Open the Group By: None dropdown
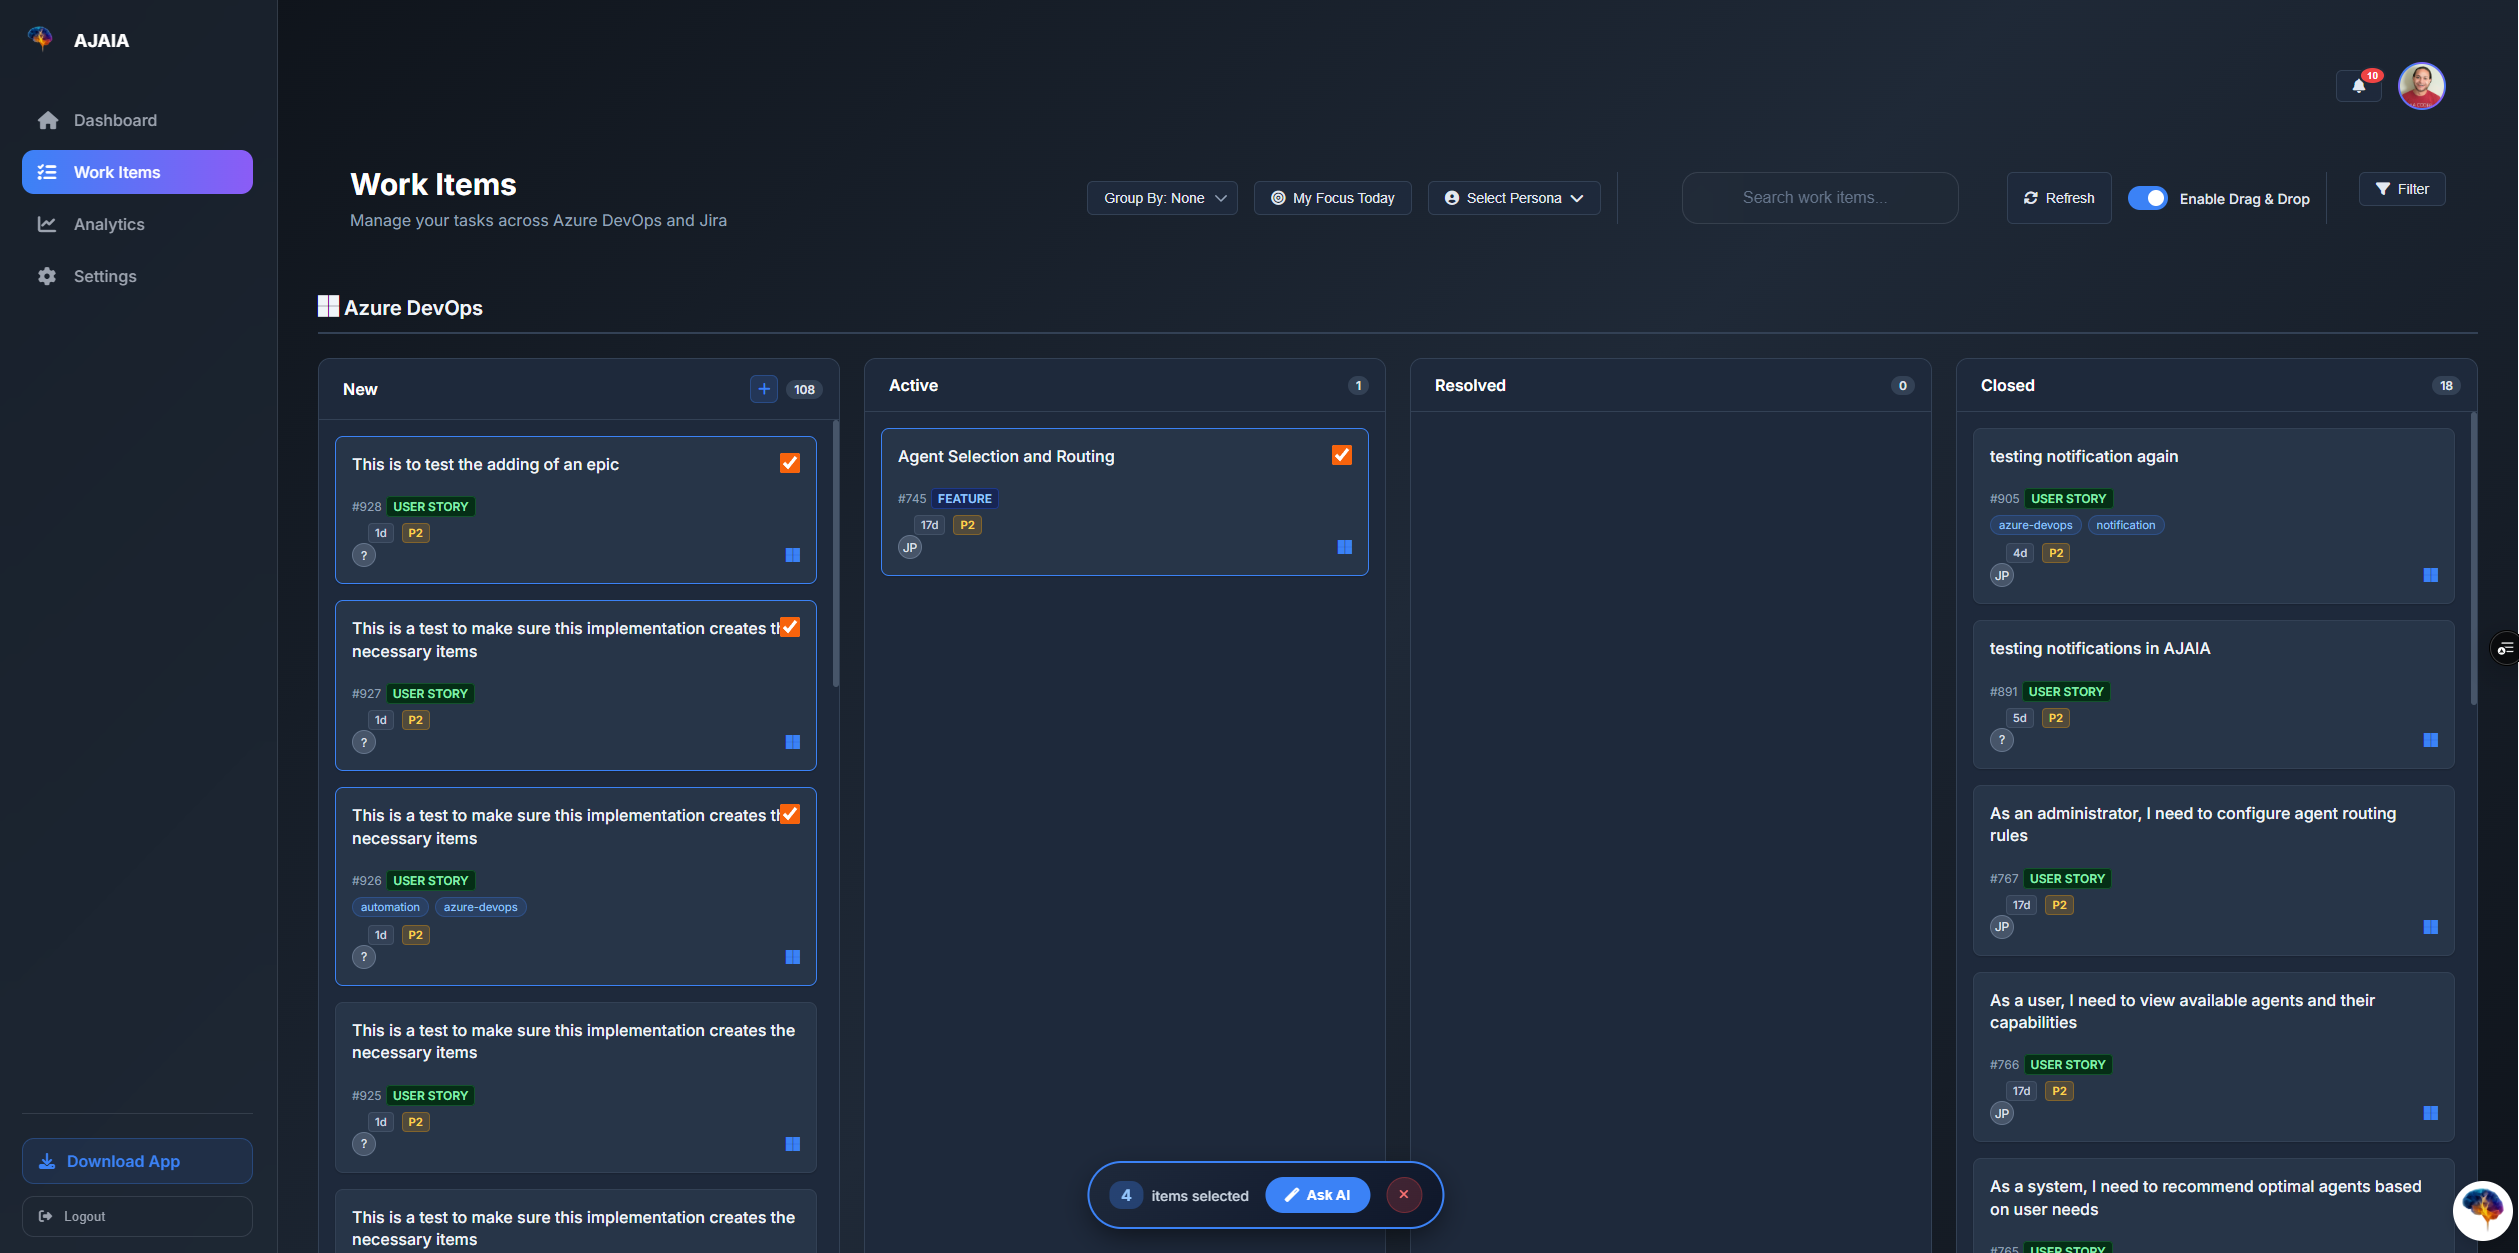 (x=1161, y=198)
